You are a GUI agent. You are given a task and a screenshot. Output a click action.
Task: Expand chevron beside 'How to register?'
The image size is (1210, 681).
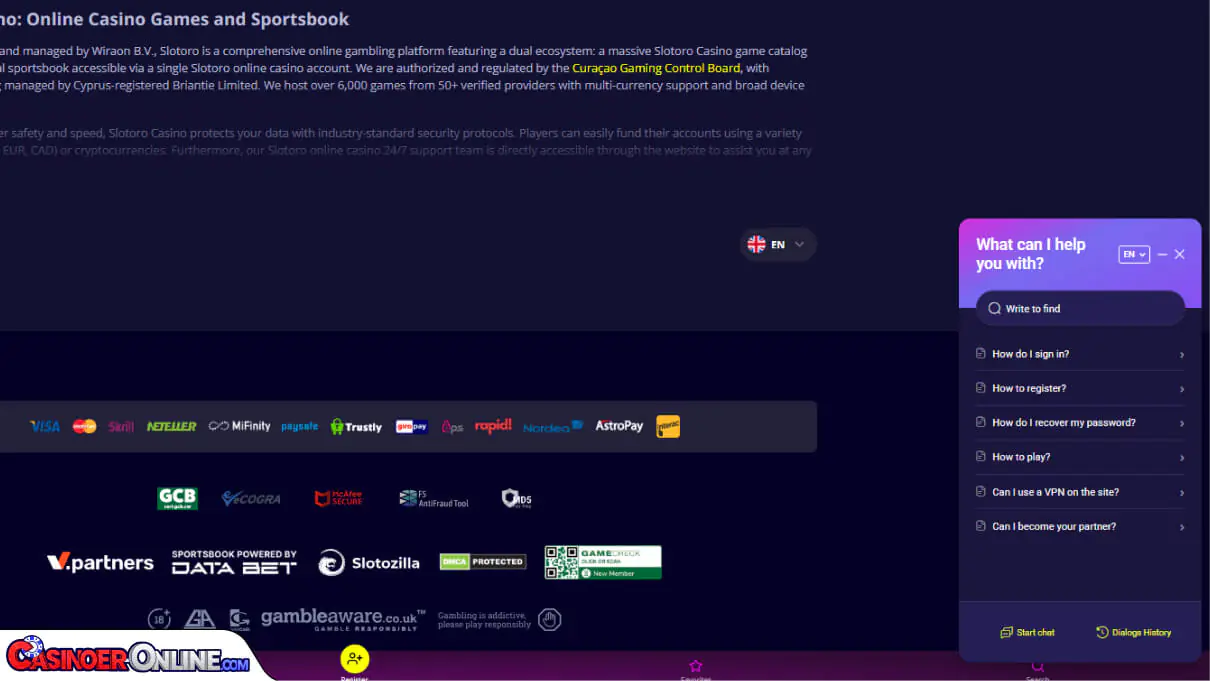coord(1182,389)
